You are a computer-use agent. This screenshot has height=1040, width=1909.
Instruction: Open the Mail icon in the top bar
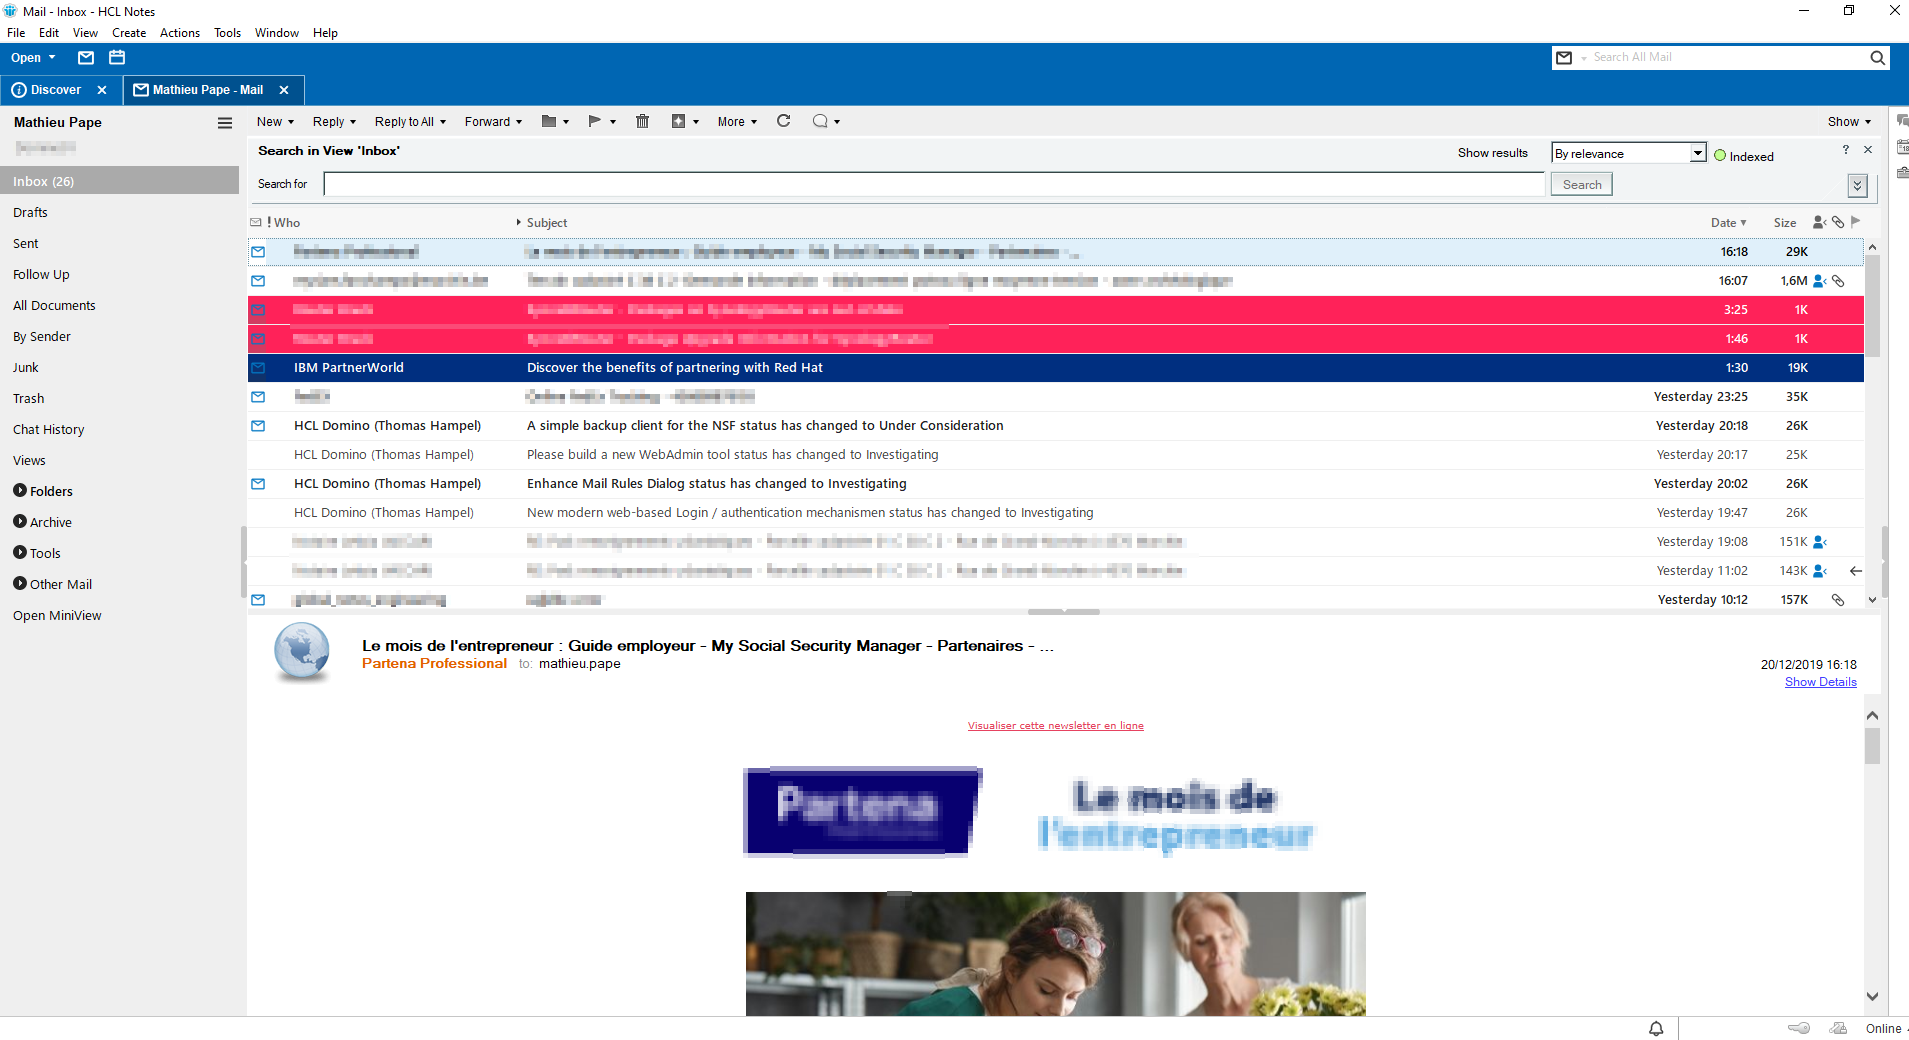pos(86,58)
